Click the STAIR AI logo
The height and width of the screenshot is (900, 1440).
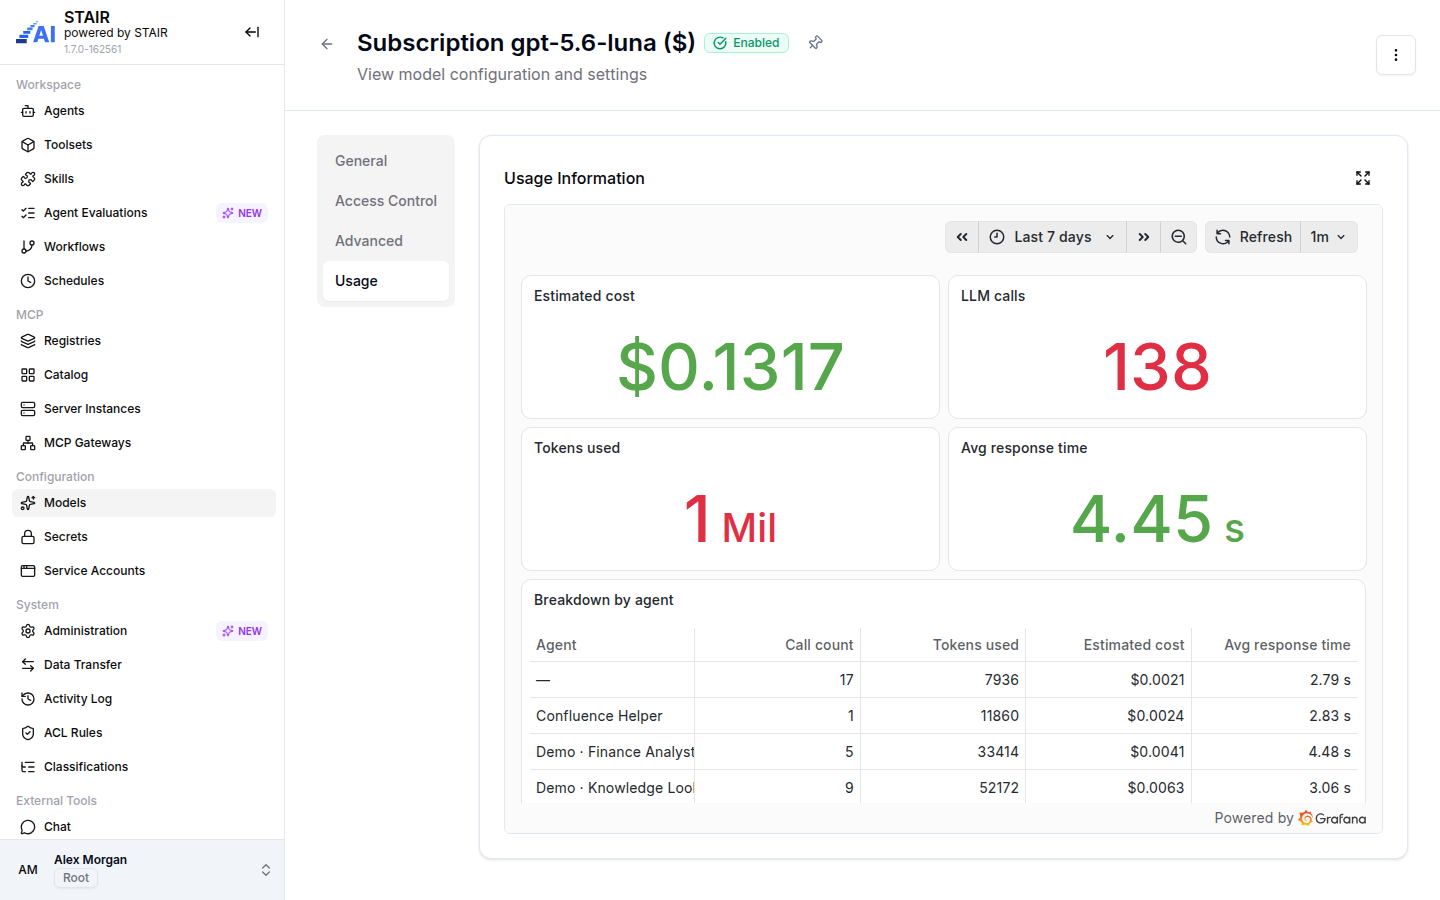(36, 33)
